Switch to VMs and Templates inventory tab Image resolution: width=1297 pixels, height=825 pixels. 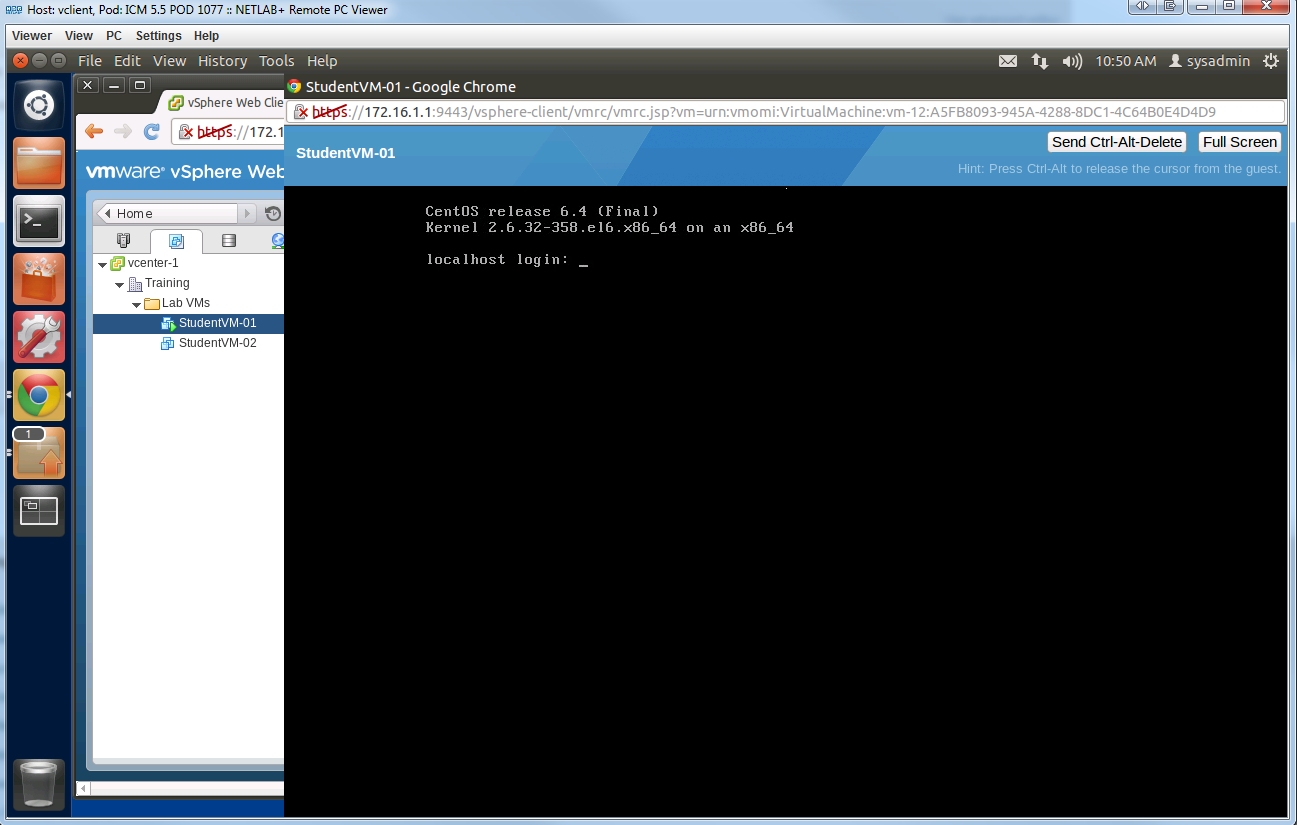176,241
